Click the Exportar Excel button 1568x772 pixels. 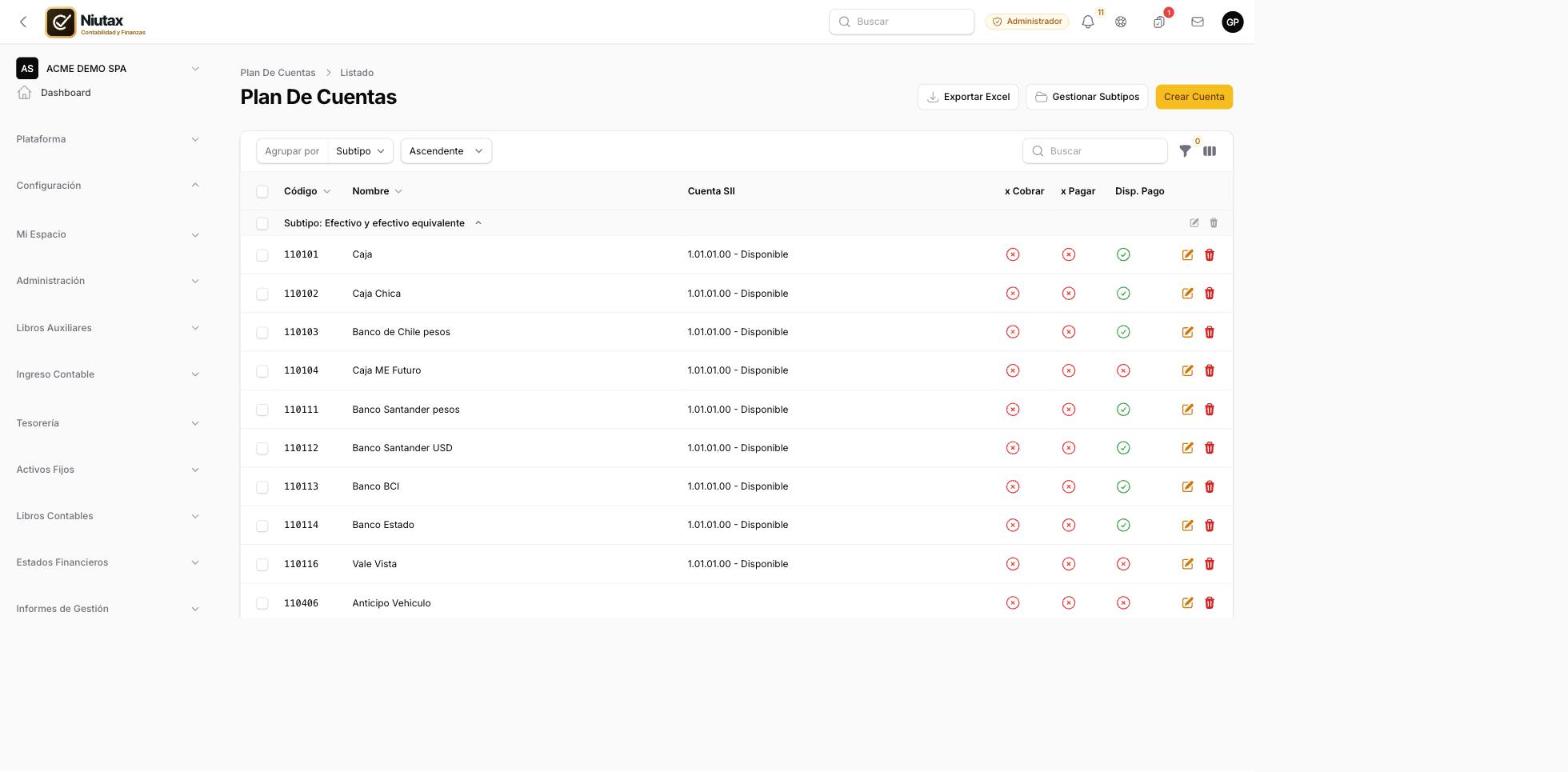pos(968,97)
